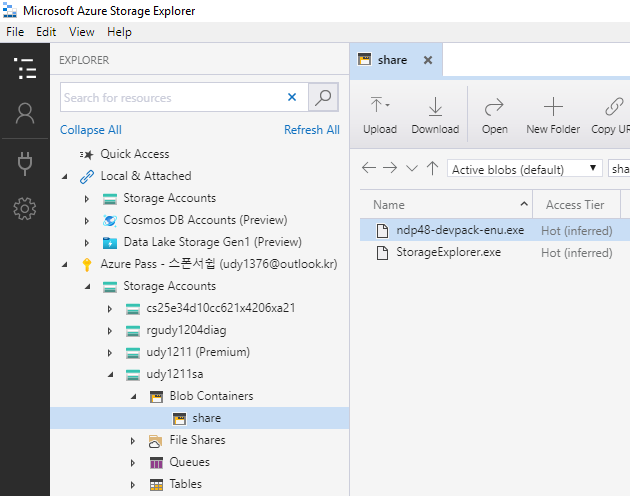Open the Explorer panel icon in sidebar

click(25, 68)
